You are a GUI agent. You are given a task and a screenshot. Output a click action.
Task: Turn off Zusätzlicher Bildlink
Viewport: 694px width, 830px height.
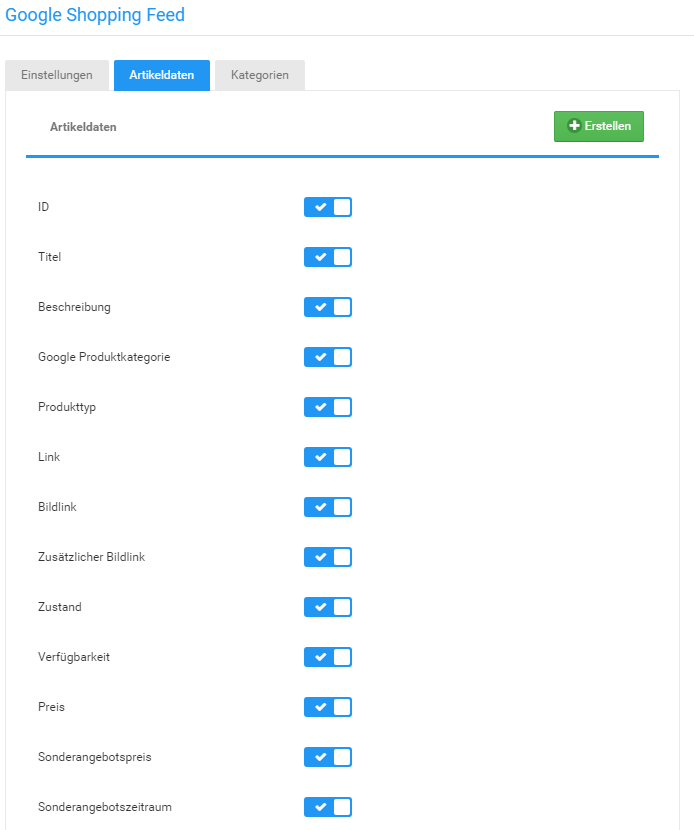pyautogui.click(x=328, y=557)
